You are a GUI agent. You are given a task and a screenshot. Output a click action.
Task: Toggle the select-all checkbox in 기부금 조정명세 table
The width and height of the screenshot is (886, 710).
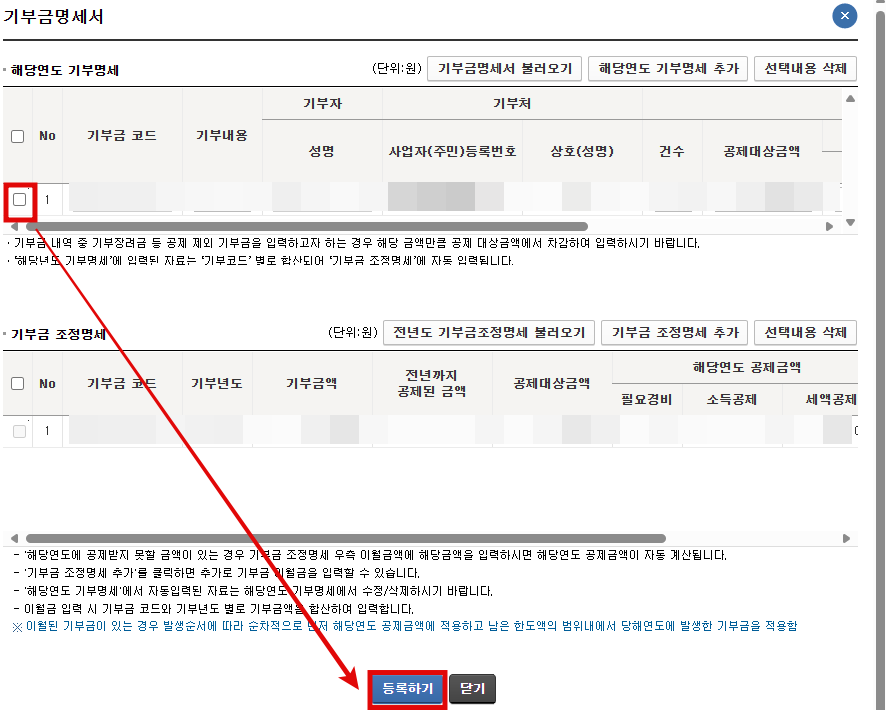(16, 383)
